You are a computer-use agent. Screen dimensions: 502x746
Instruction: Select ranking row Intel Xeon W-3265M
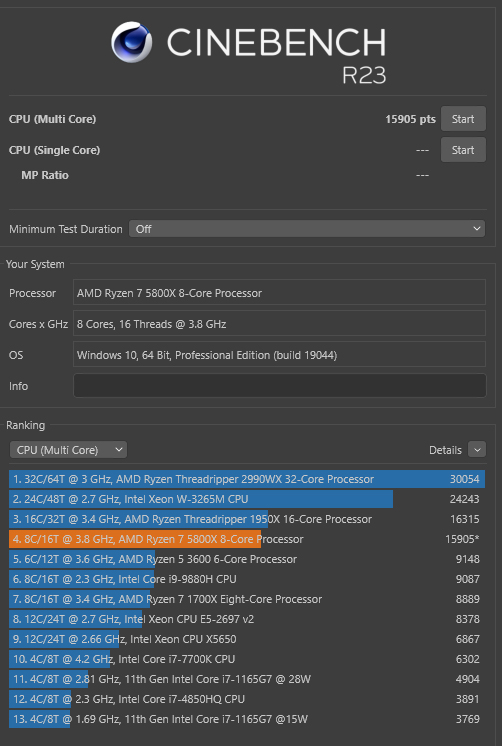coord(247,499)
